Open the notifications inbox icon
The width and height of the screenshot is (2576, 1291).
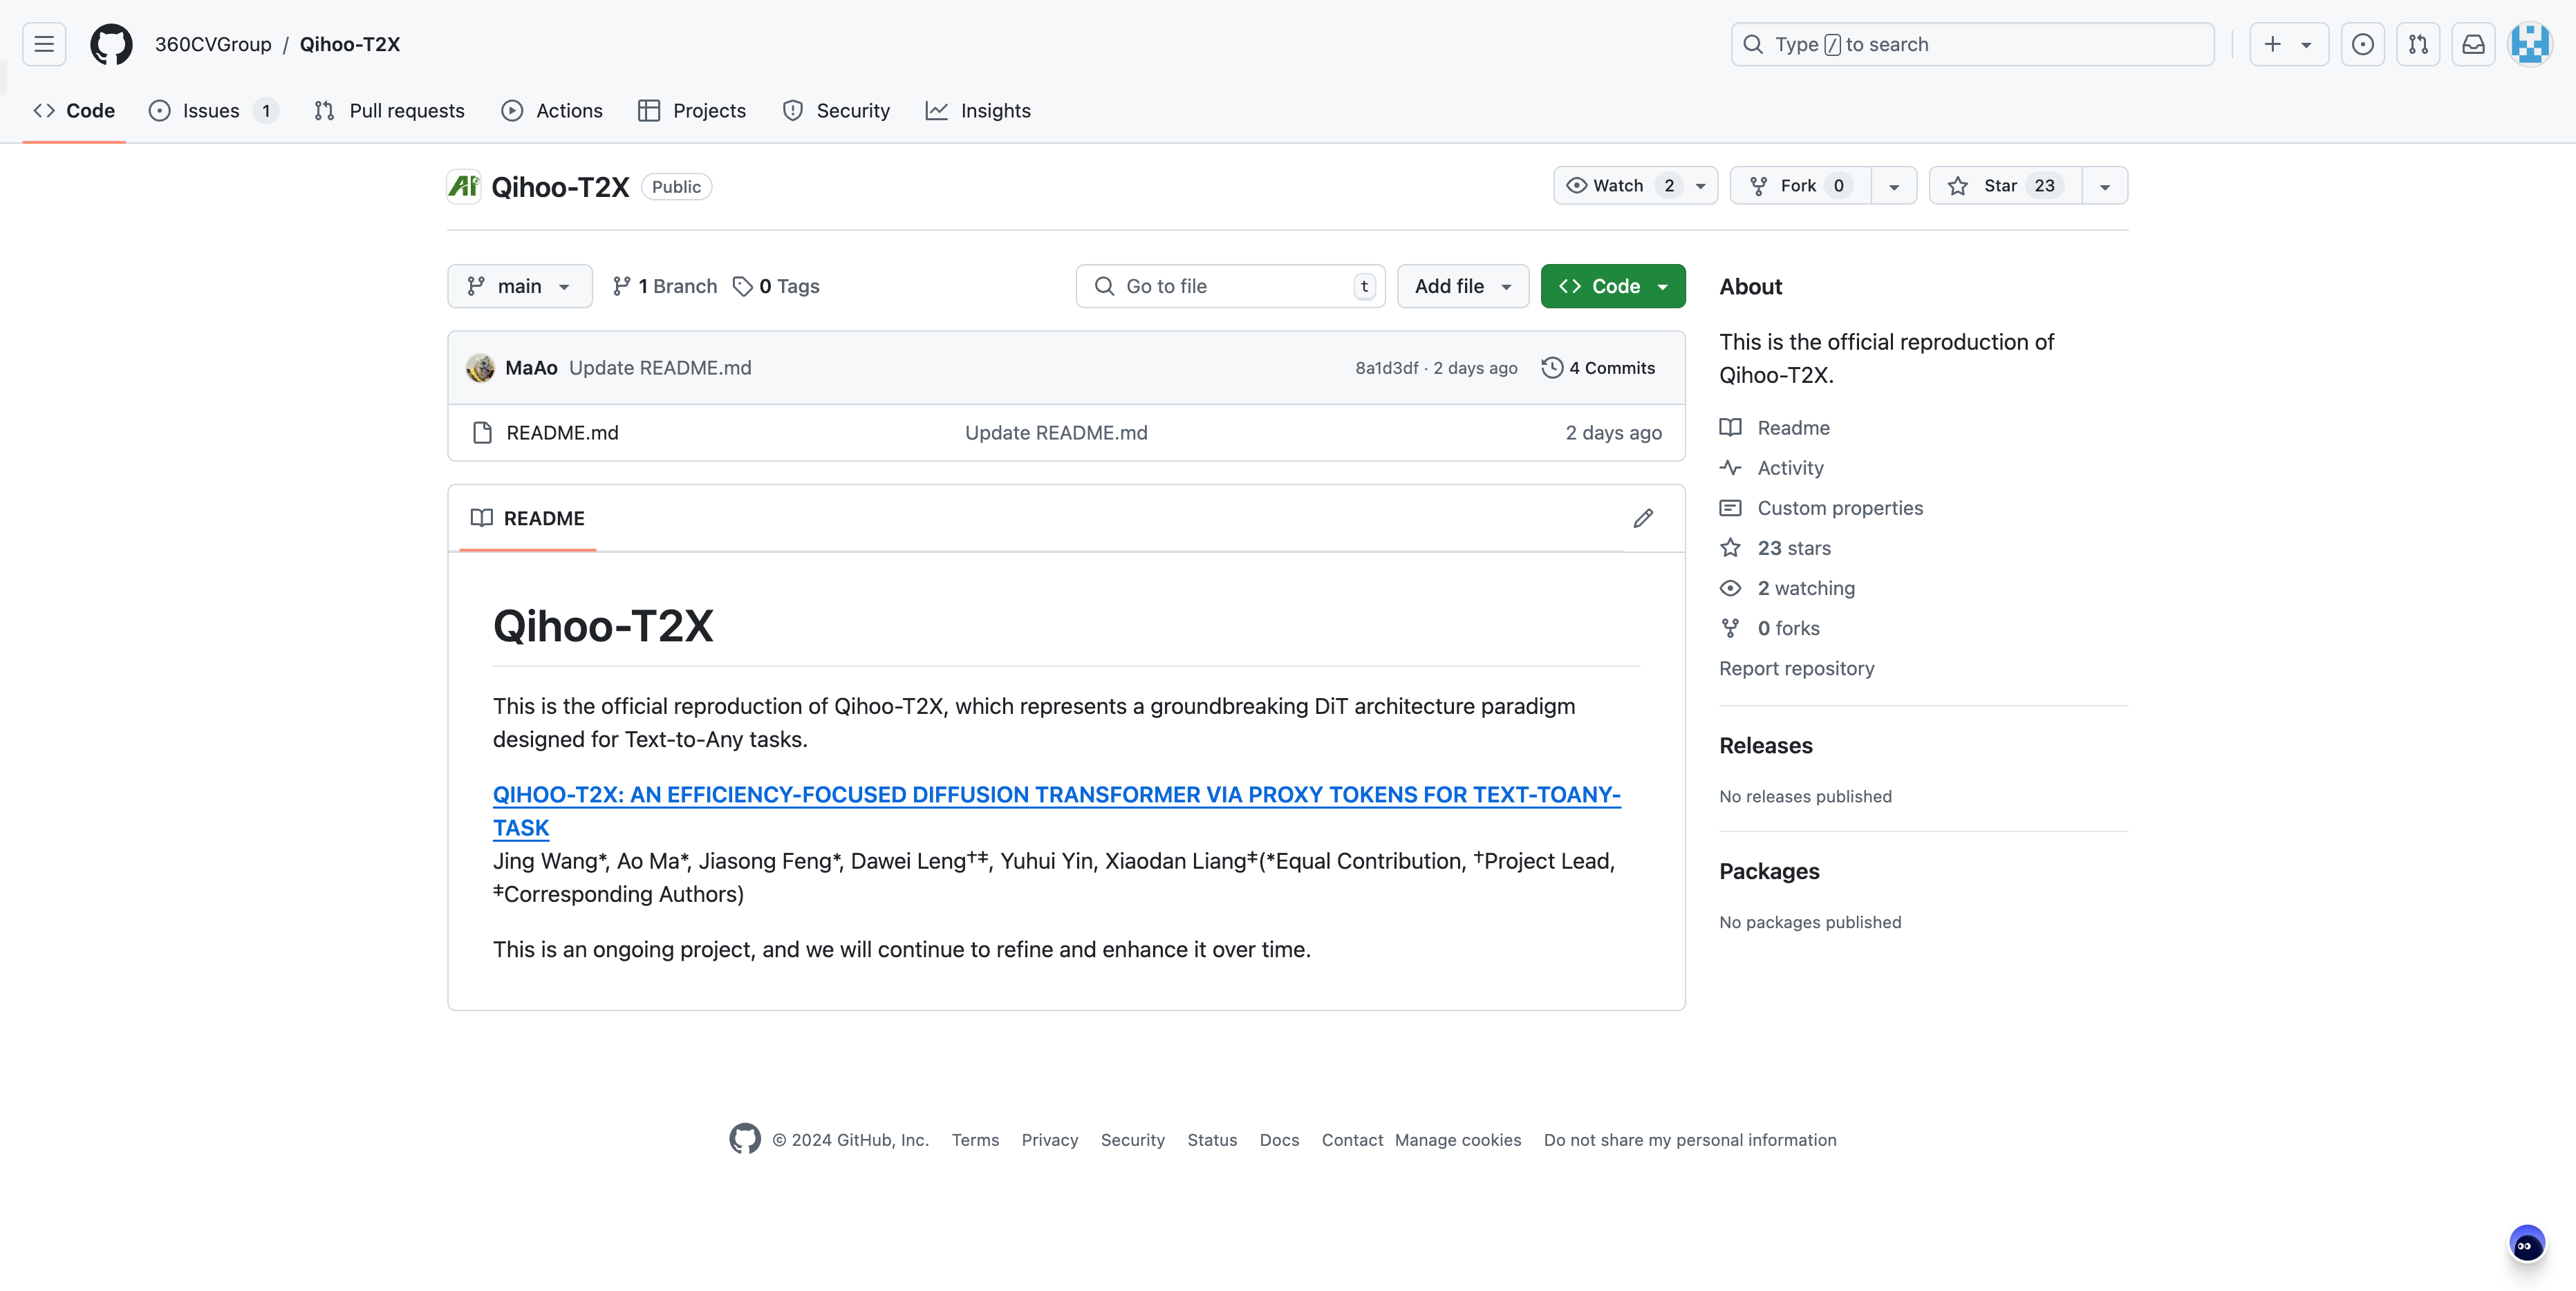[x=2473, y=44]
